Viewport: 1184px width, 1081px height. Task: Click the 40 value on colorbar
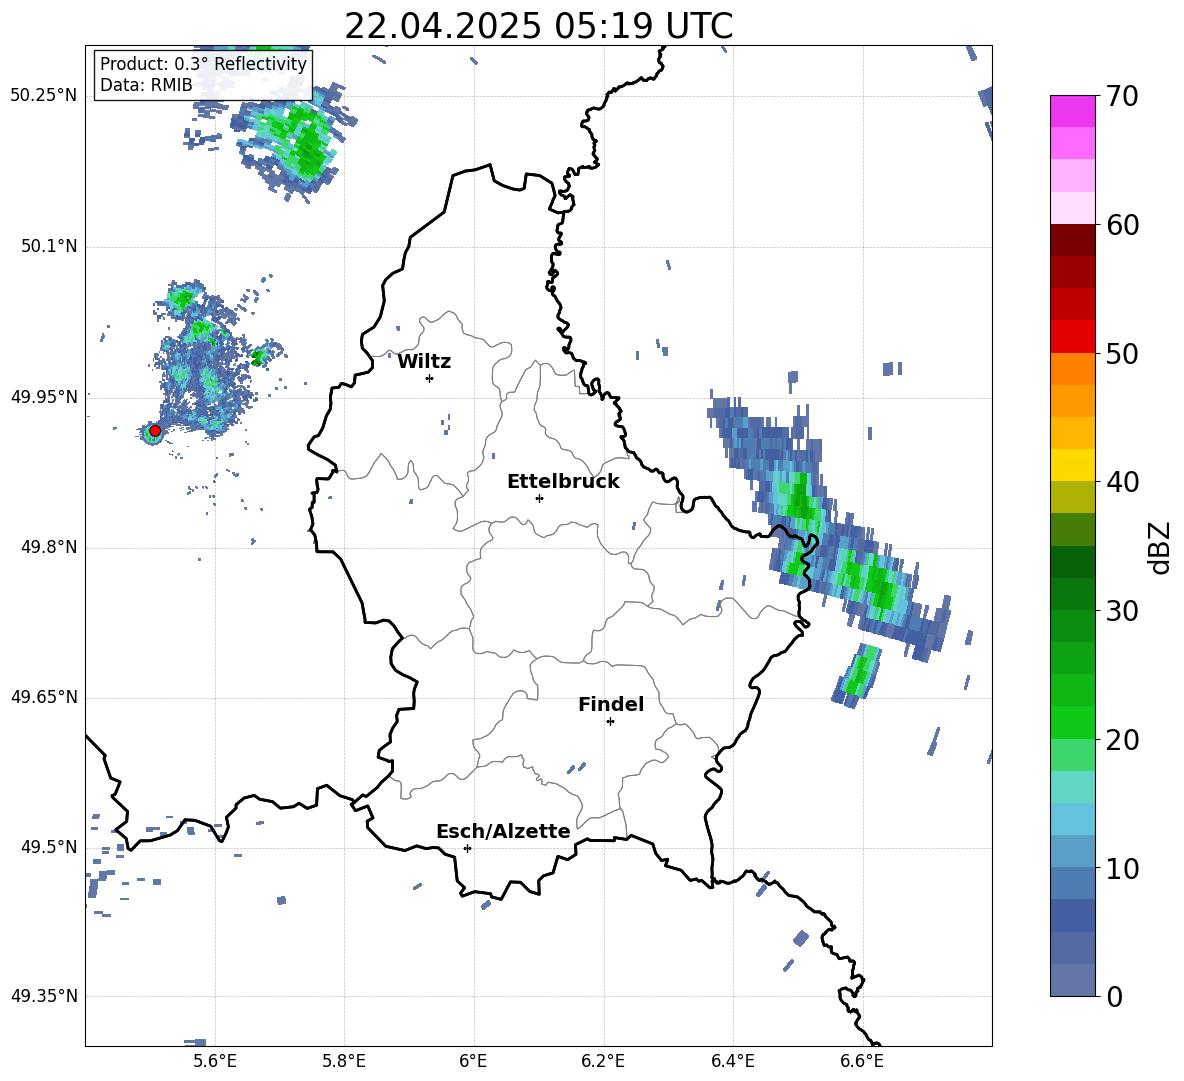click(1121, 482)
